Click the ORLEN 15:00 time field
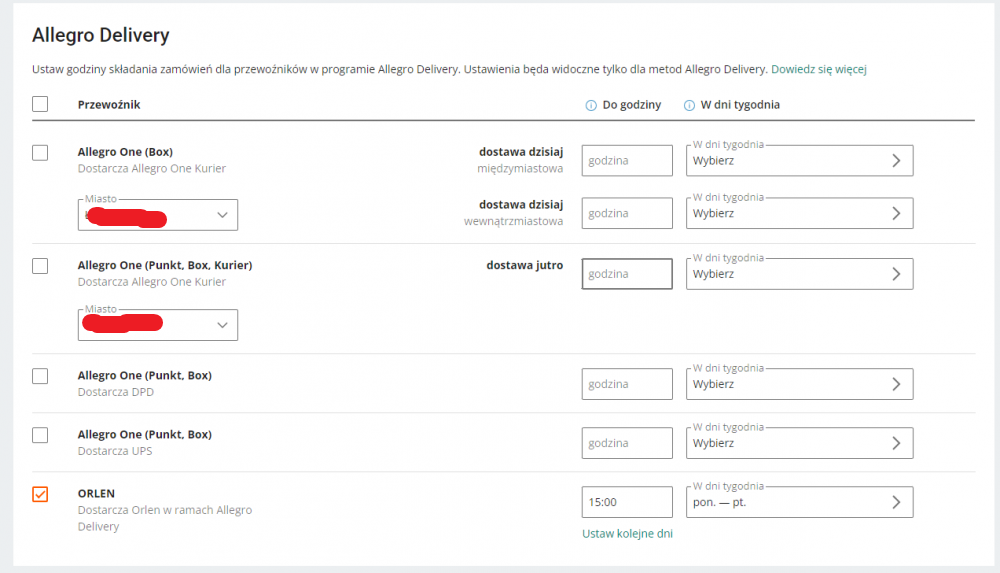 627,502
